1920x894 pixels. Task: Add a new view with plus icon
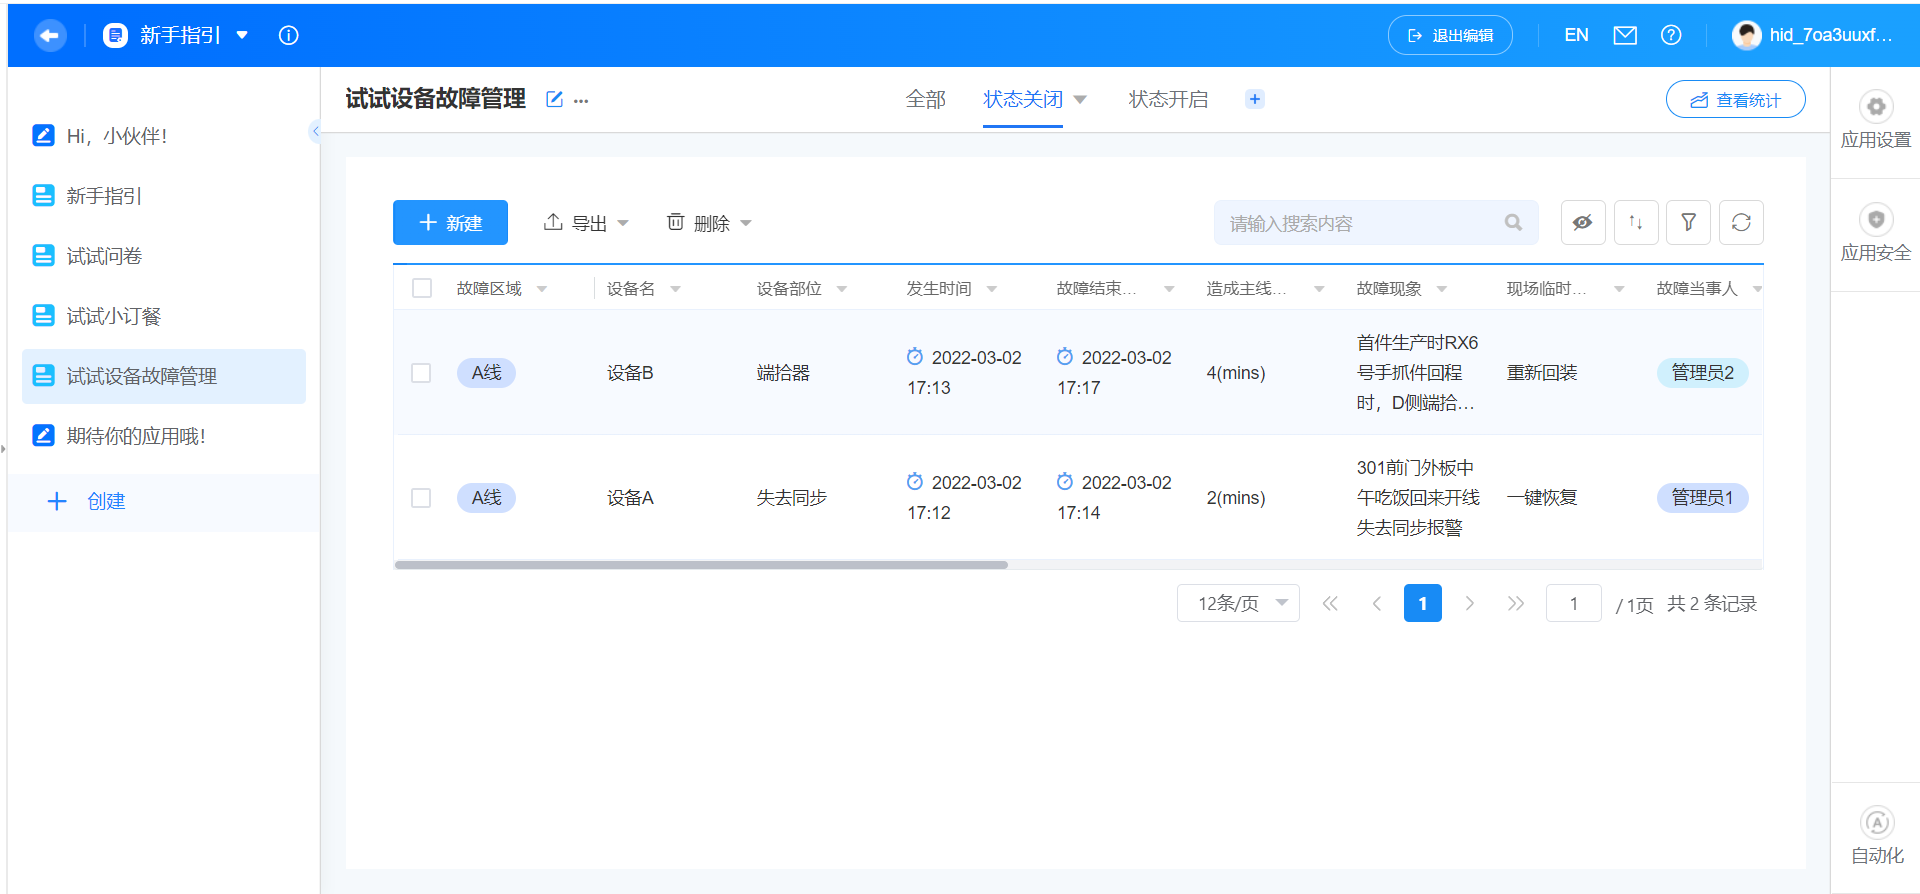[1255, 99]
